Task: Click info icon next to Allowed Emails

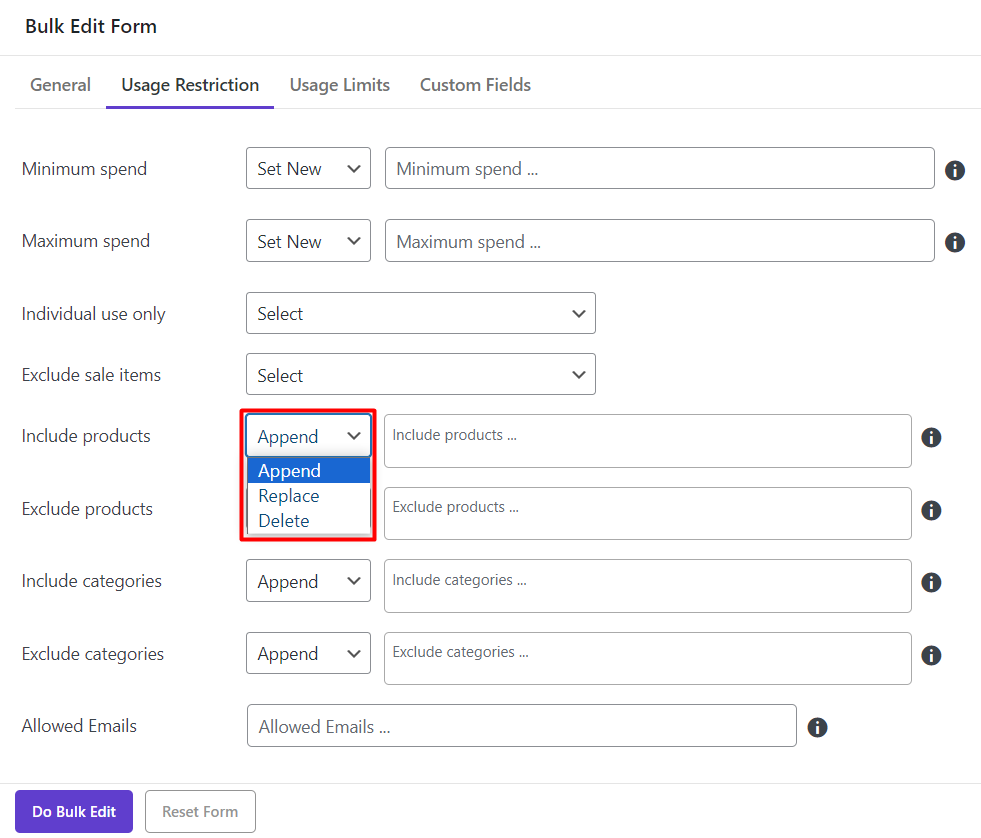Action: pos(817,727)
